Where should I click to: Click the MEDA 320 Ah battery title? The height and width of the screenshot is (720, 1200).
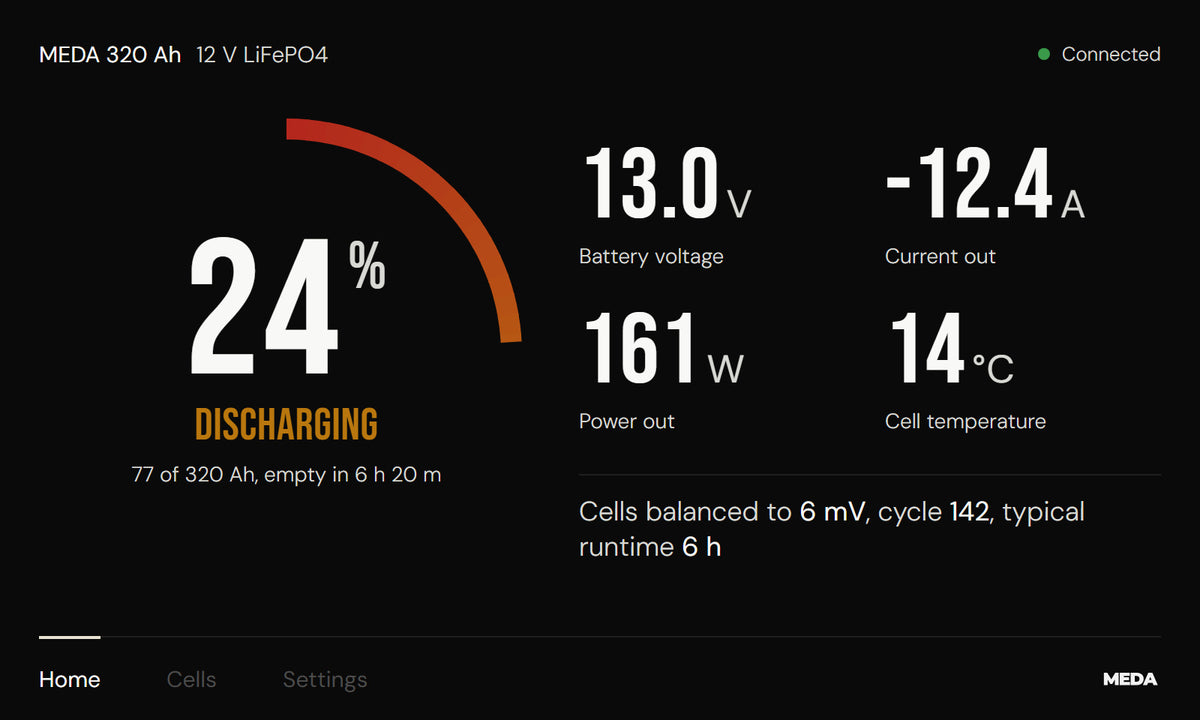click(x=110, y=55)
